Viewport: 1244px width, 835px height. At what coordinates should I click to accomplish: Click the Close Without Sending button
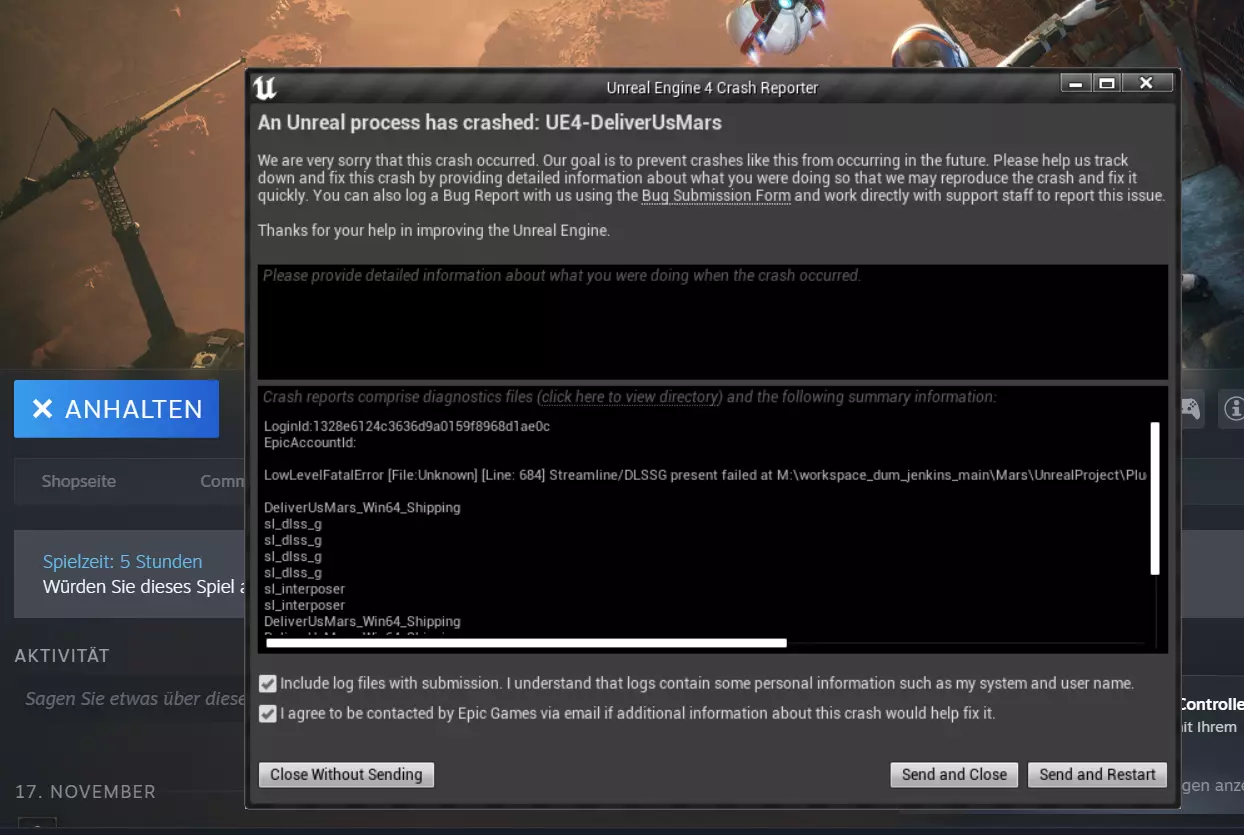pos(346,774)
